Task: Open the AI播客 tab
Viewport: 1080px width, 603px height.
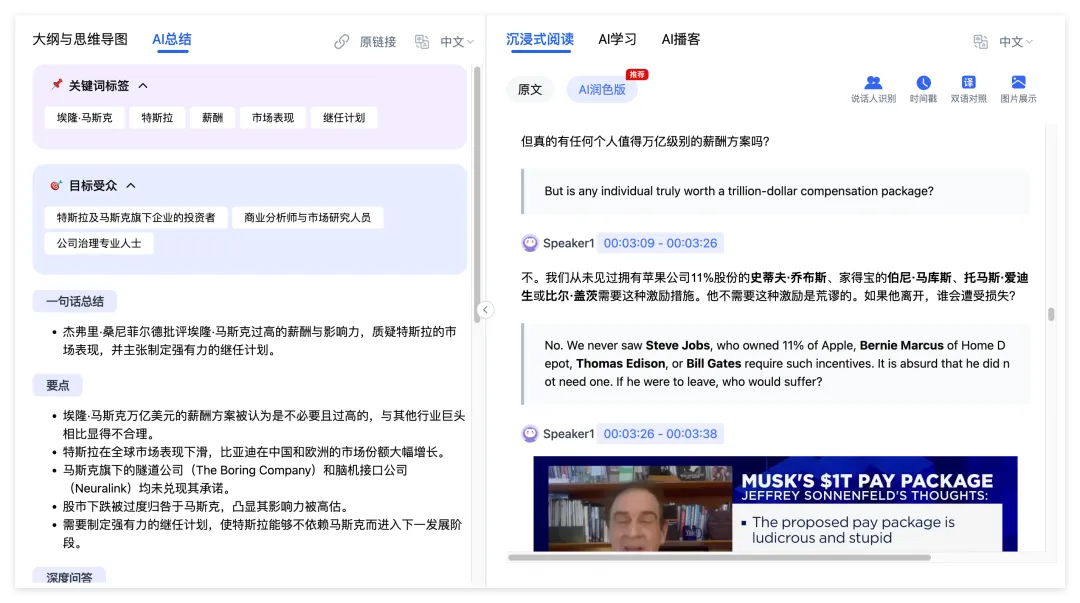Action: coord(681,39)
